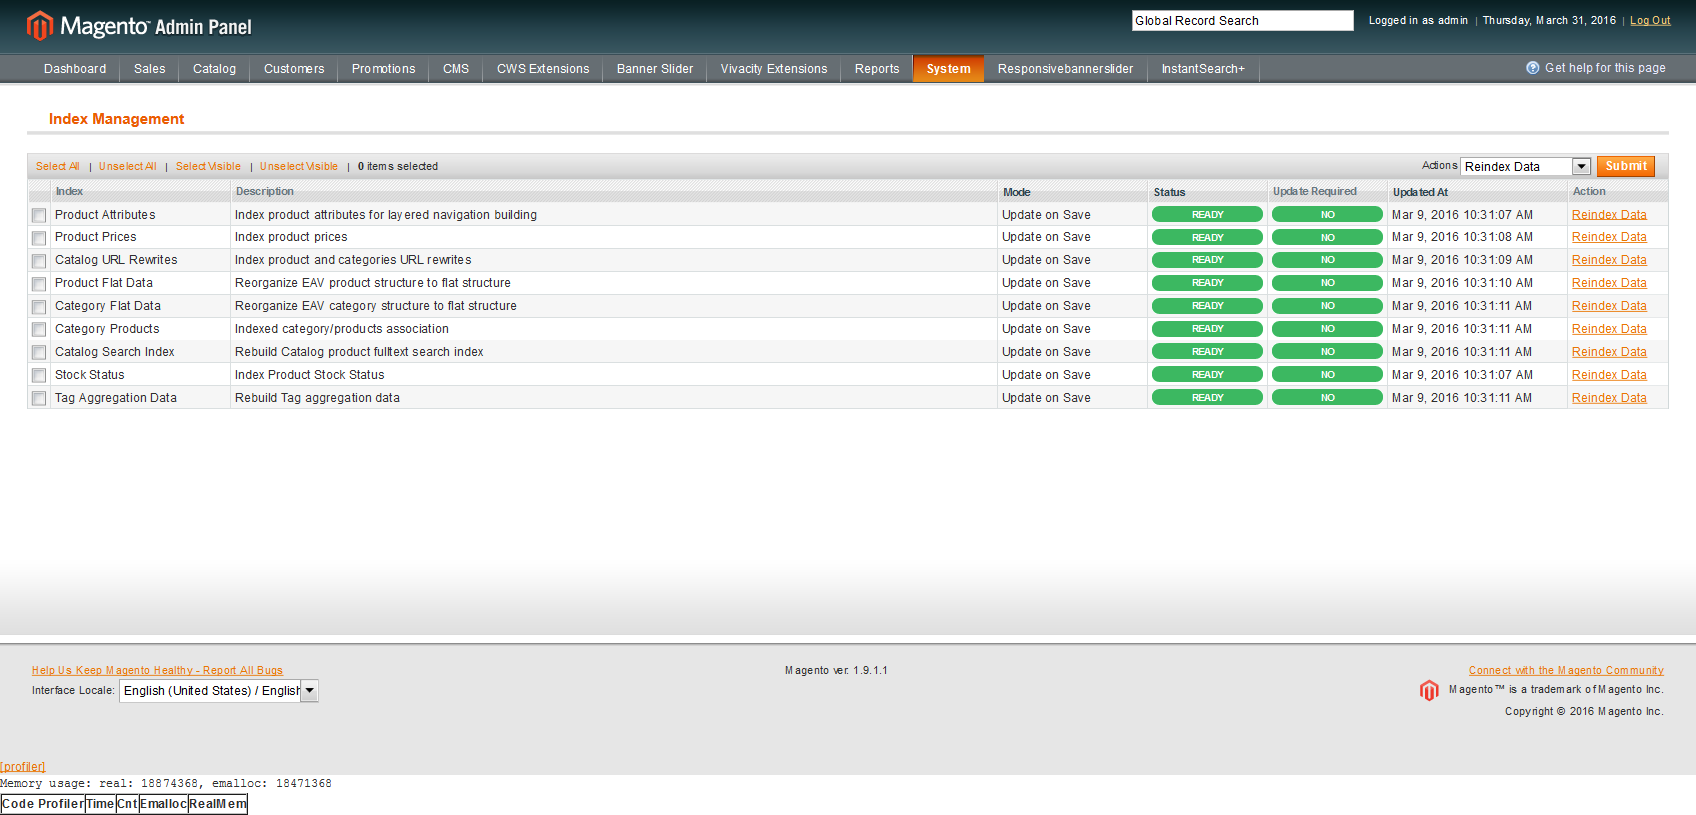Open the System menu

[x=949, y=69]
